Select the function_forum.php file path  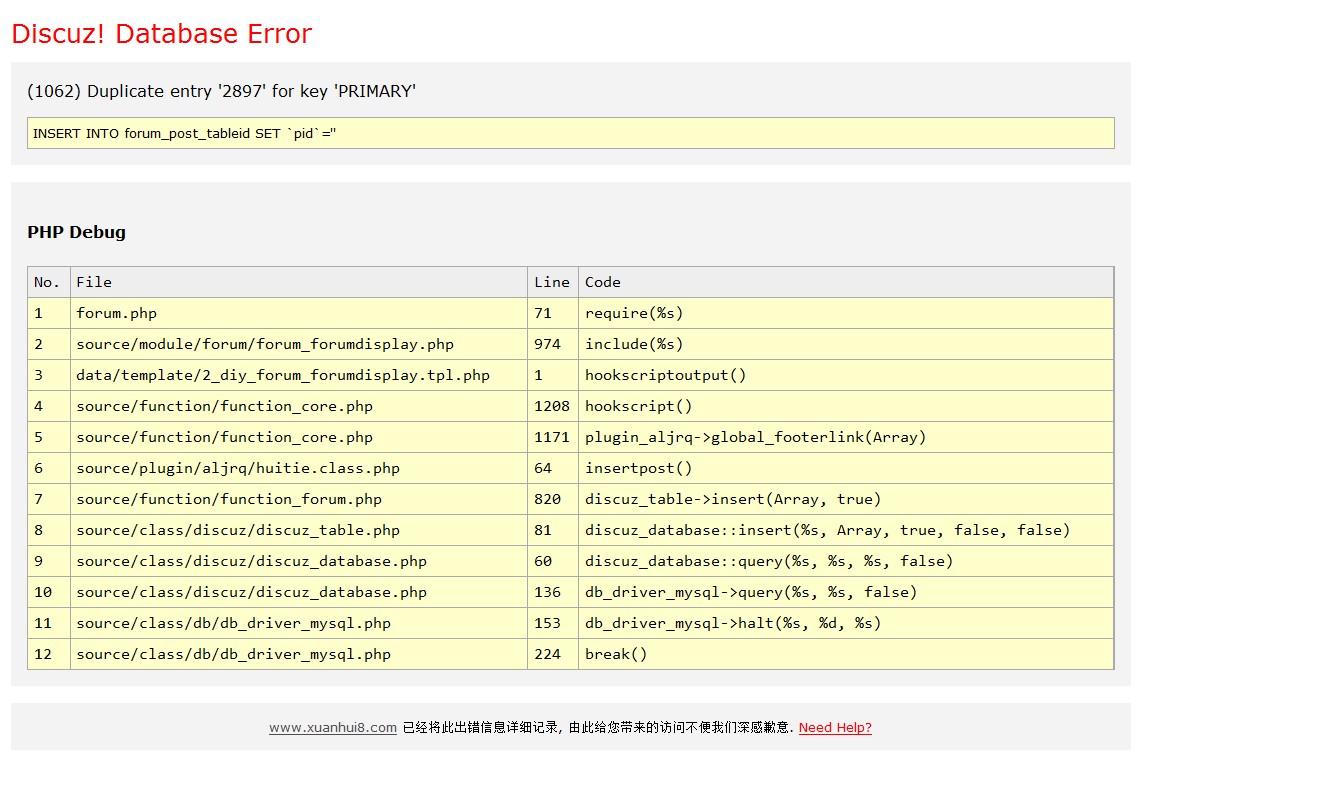229,499
